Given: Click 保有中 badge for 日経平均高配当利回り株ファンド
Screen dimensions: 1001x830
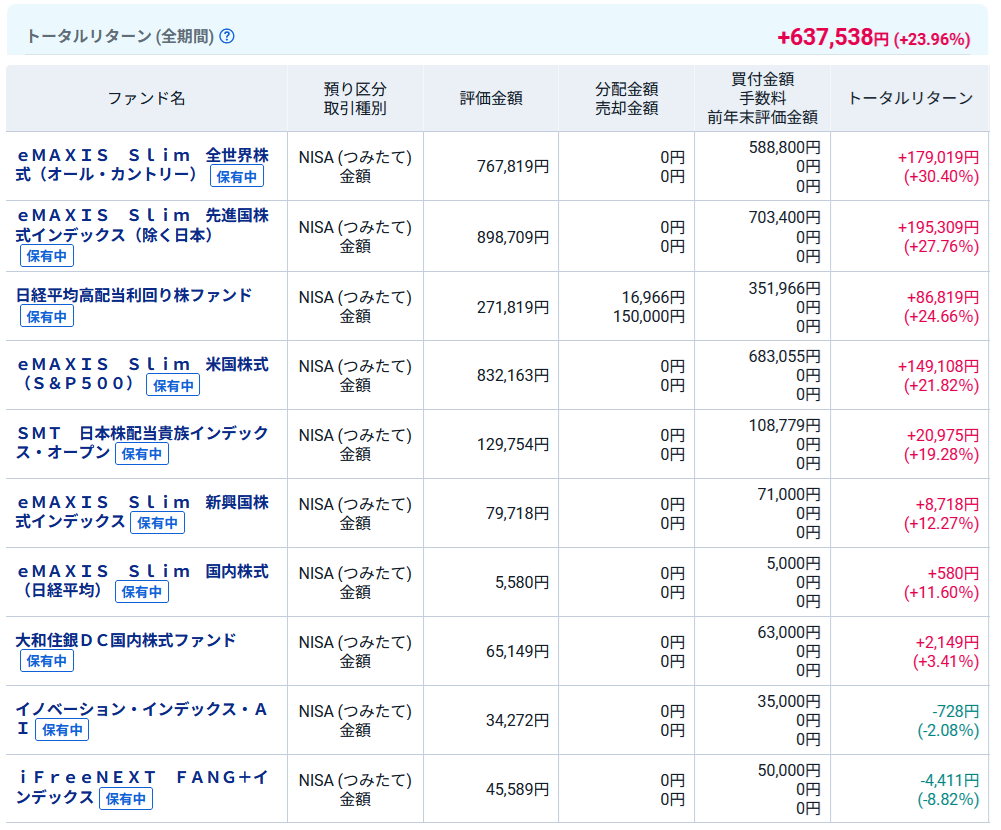Looking at the screenshot, I should 47,316.
